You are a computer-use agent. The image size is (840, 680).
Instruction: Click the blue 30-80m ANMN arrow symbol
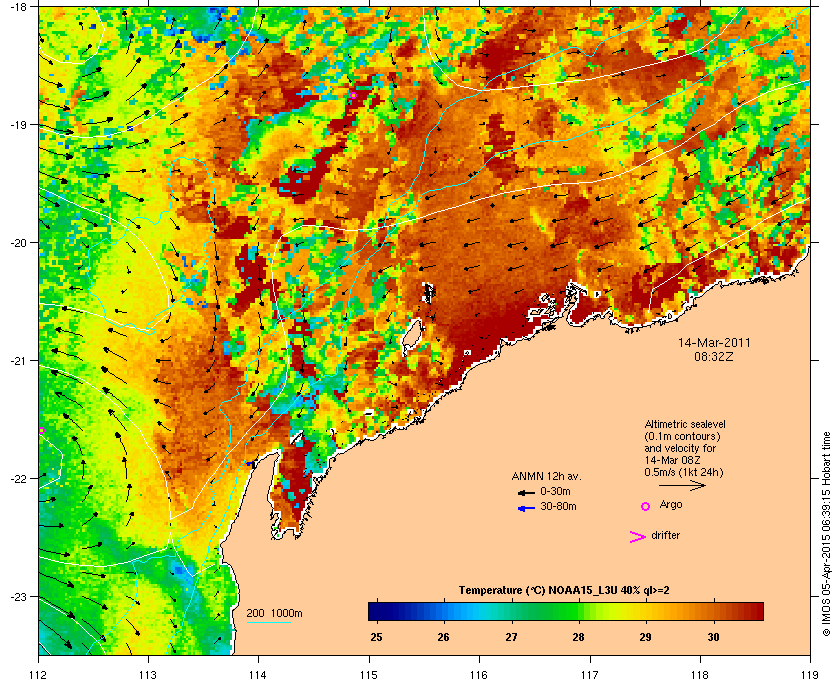[526, 508]
